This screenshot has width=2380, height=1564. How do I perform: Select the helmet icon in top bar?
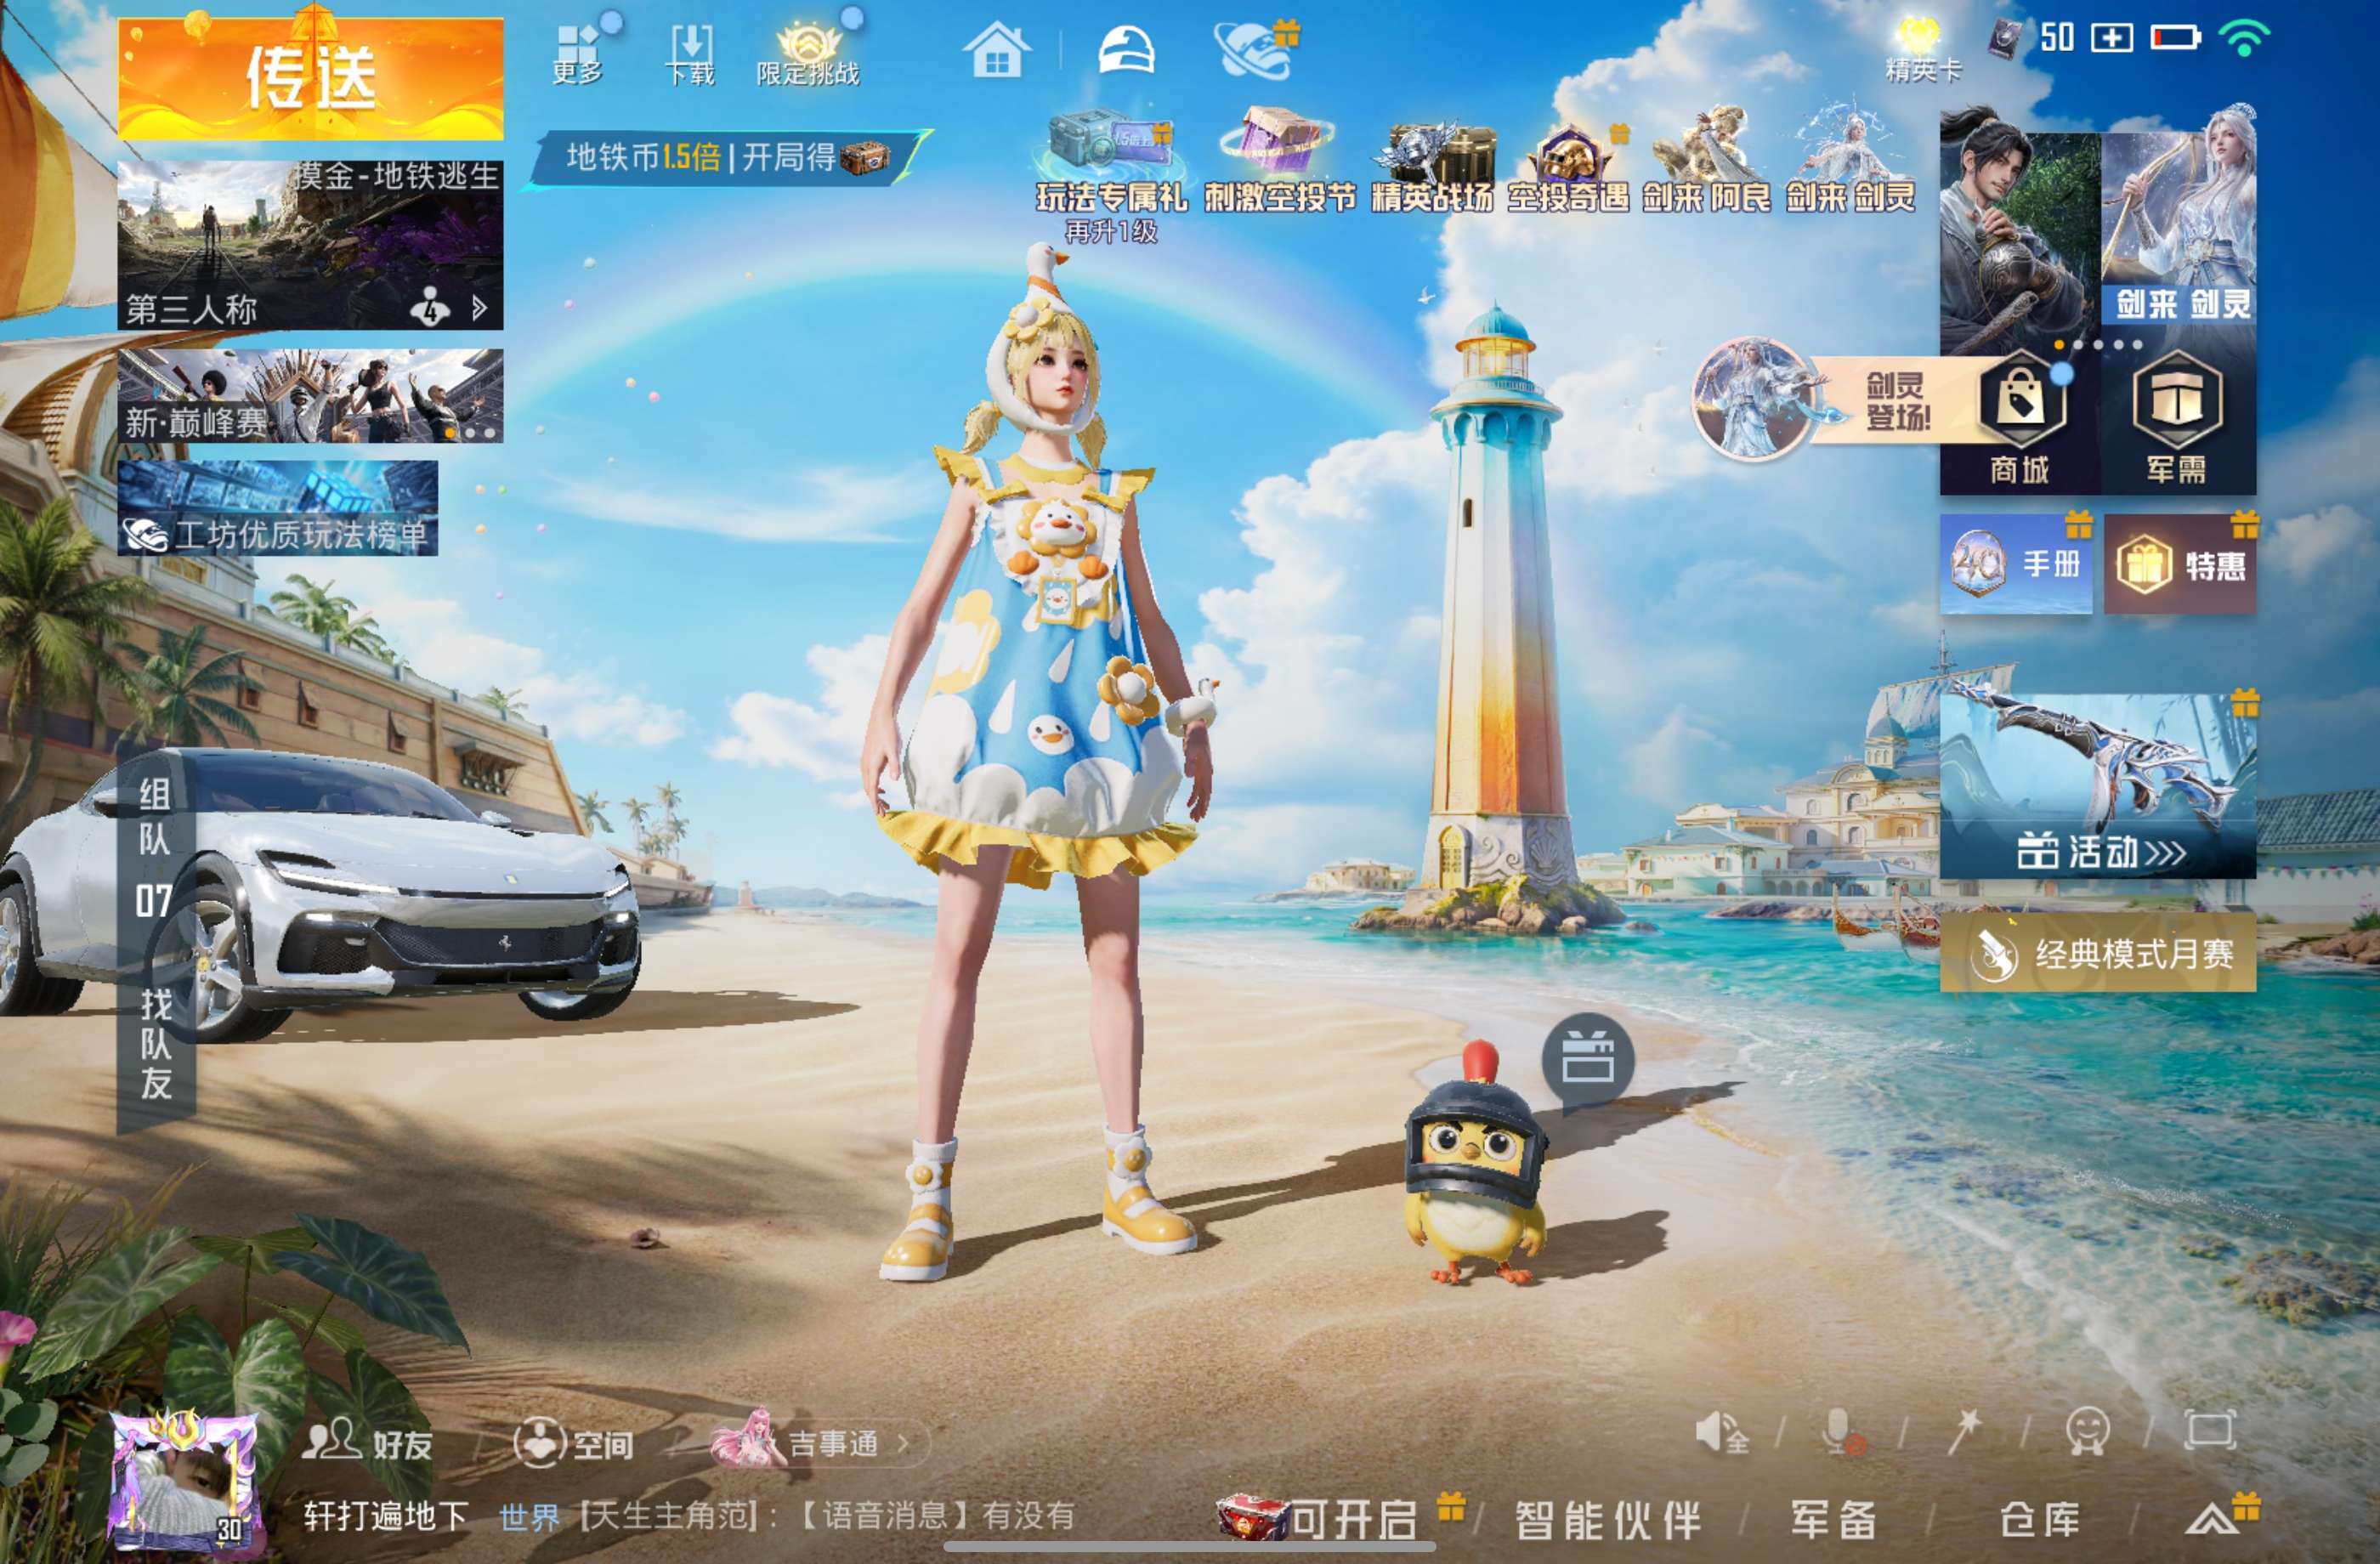[x=1126, y=50]
